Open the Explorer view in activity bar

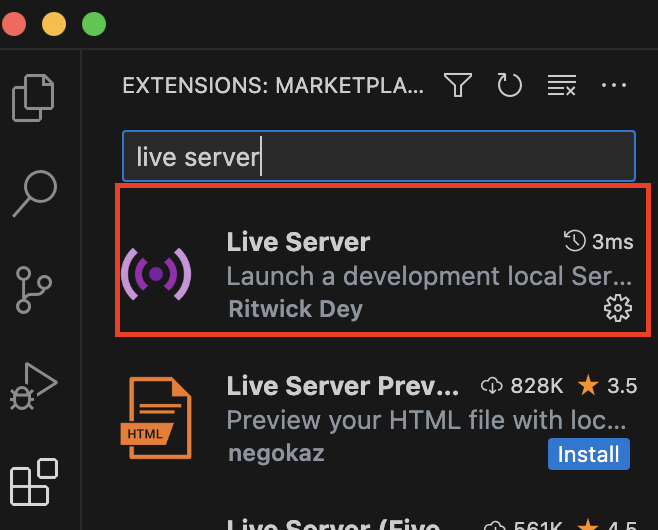tap(33, 98)
